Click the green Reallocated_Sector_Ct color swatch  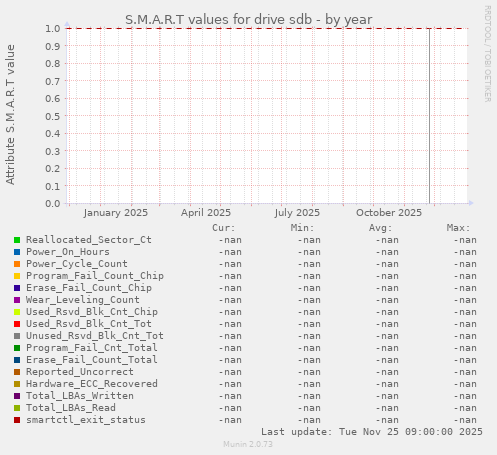17,240
